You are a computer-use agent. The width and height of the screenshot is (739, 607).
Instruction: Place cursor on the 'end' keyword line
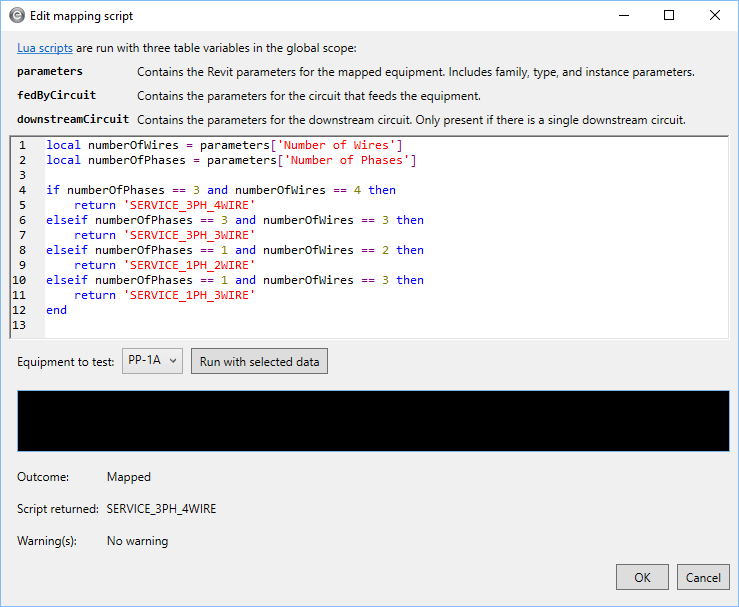tap(57, 310)
